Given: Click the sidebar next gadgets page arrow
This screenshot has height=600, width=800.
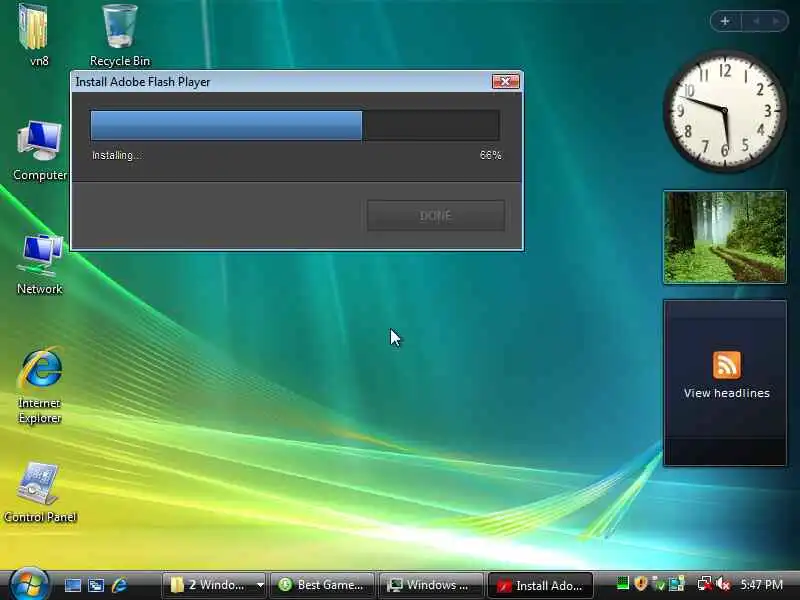Looking at the screenshot, I should click(x=776, y=21).
